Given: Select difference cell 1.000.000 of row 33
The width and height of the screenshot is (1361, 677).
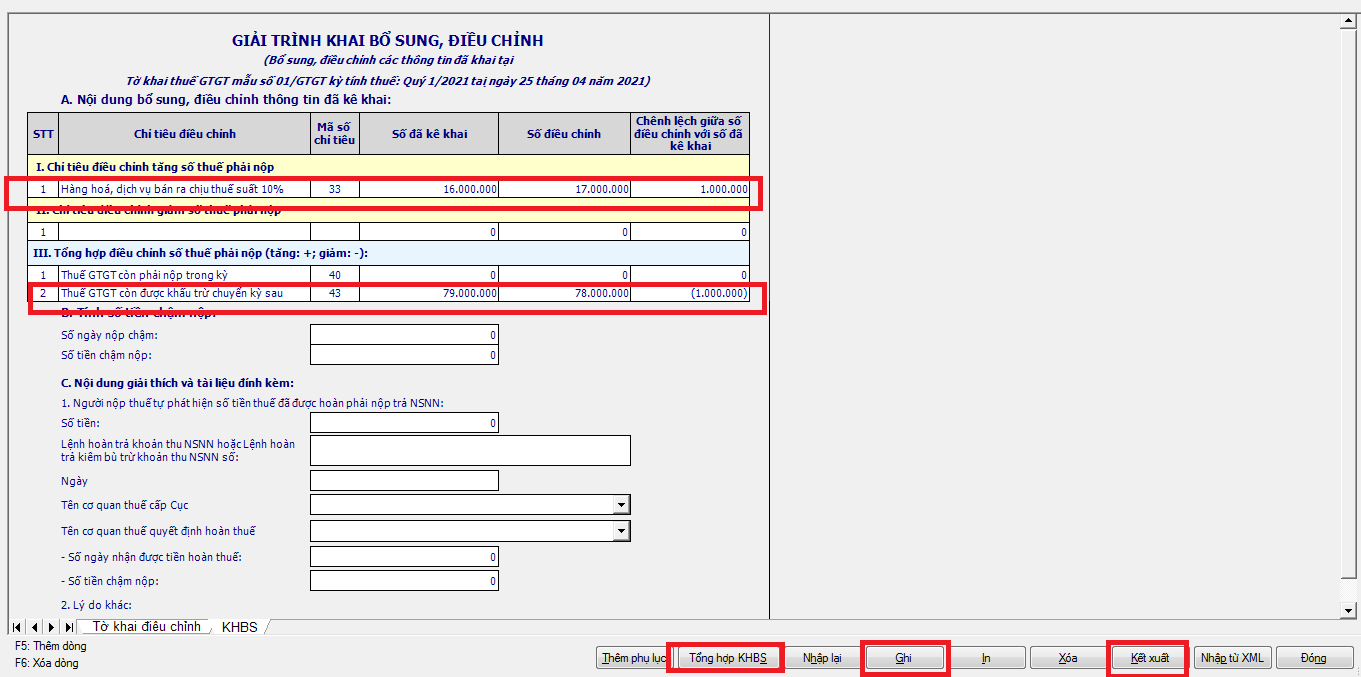Looking at the screenshot, I should (690, 189).
